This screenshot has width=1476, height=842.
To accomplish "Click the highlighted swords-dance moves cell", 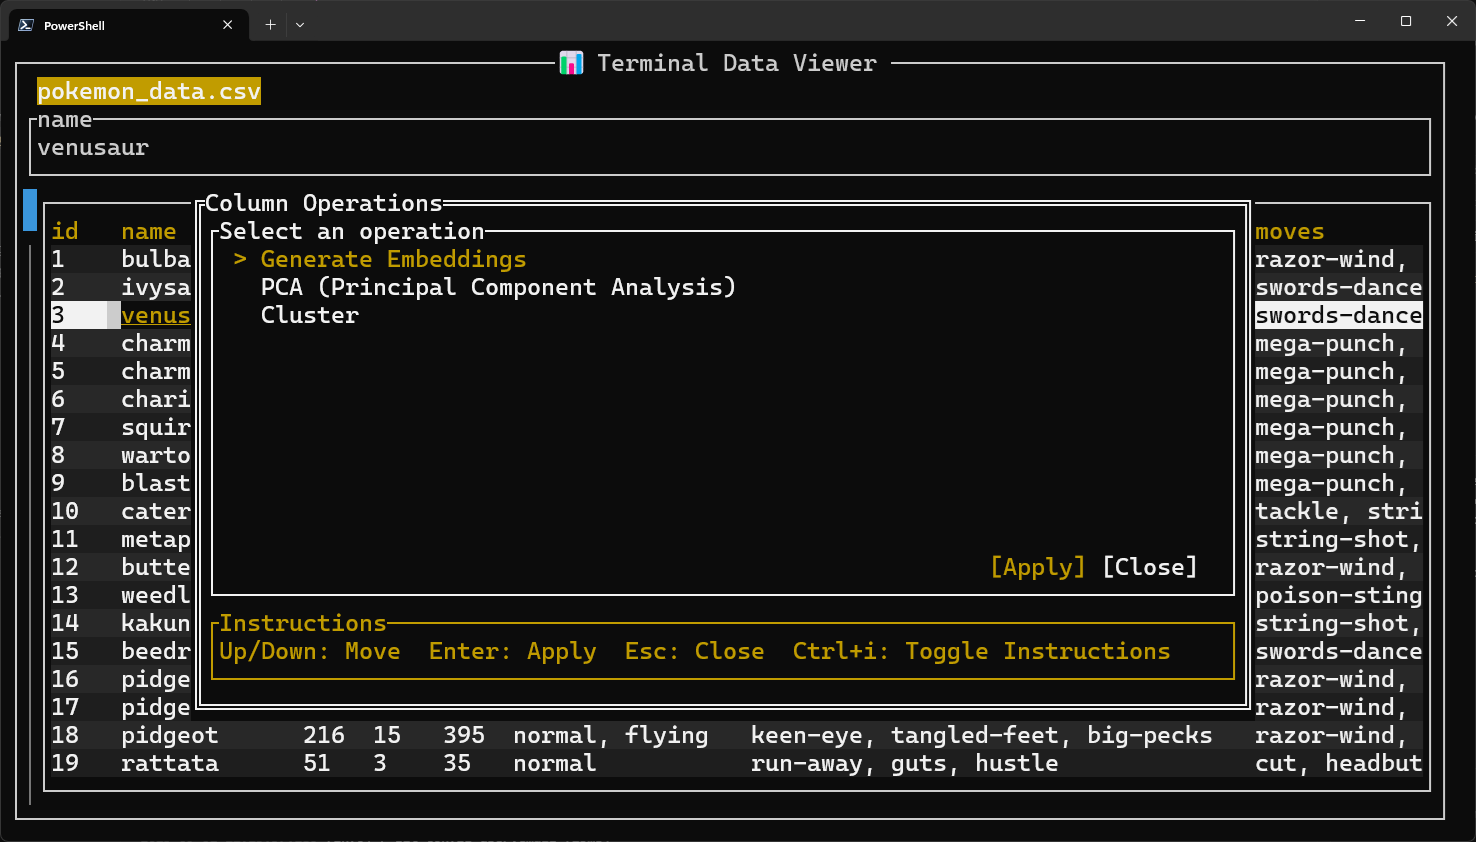I will (1339, 315).
